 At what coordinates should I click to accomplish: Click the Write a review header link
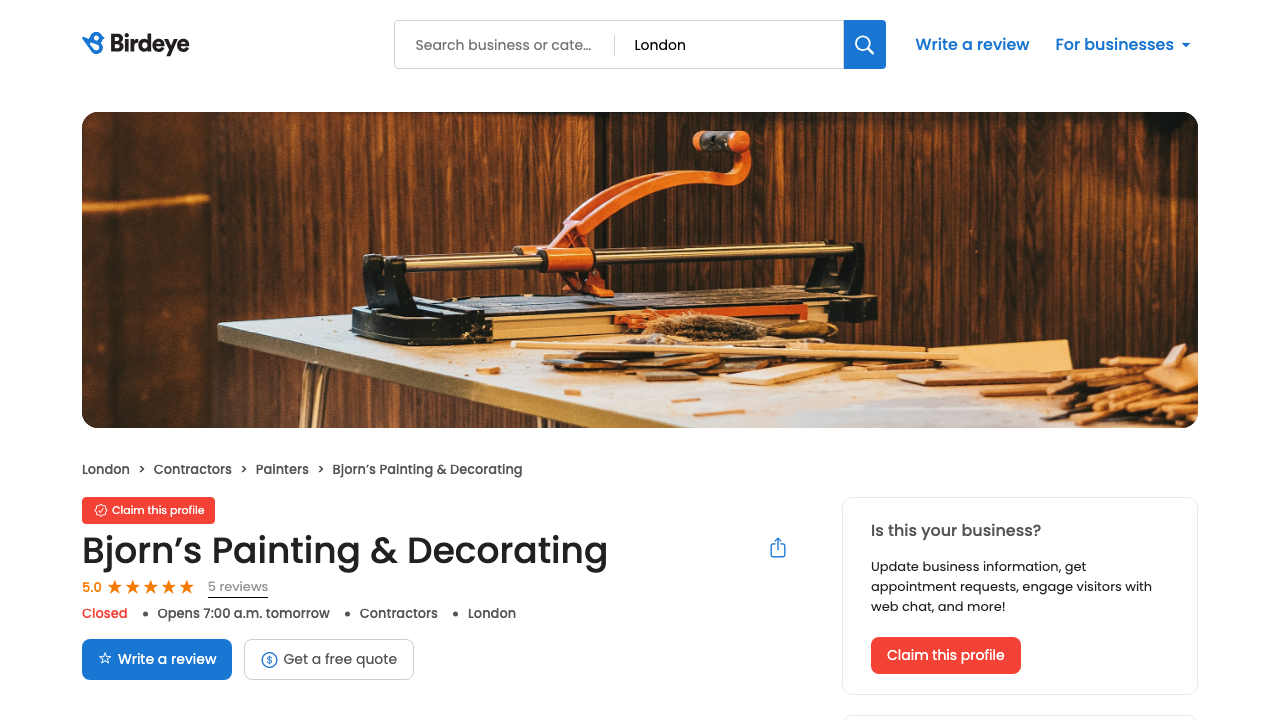[972, 44]
